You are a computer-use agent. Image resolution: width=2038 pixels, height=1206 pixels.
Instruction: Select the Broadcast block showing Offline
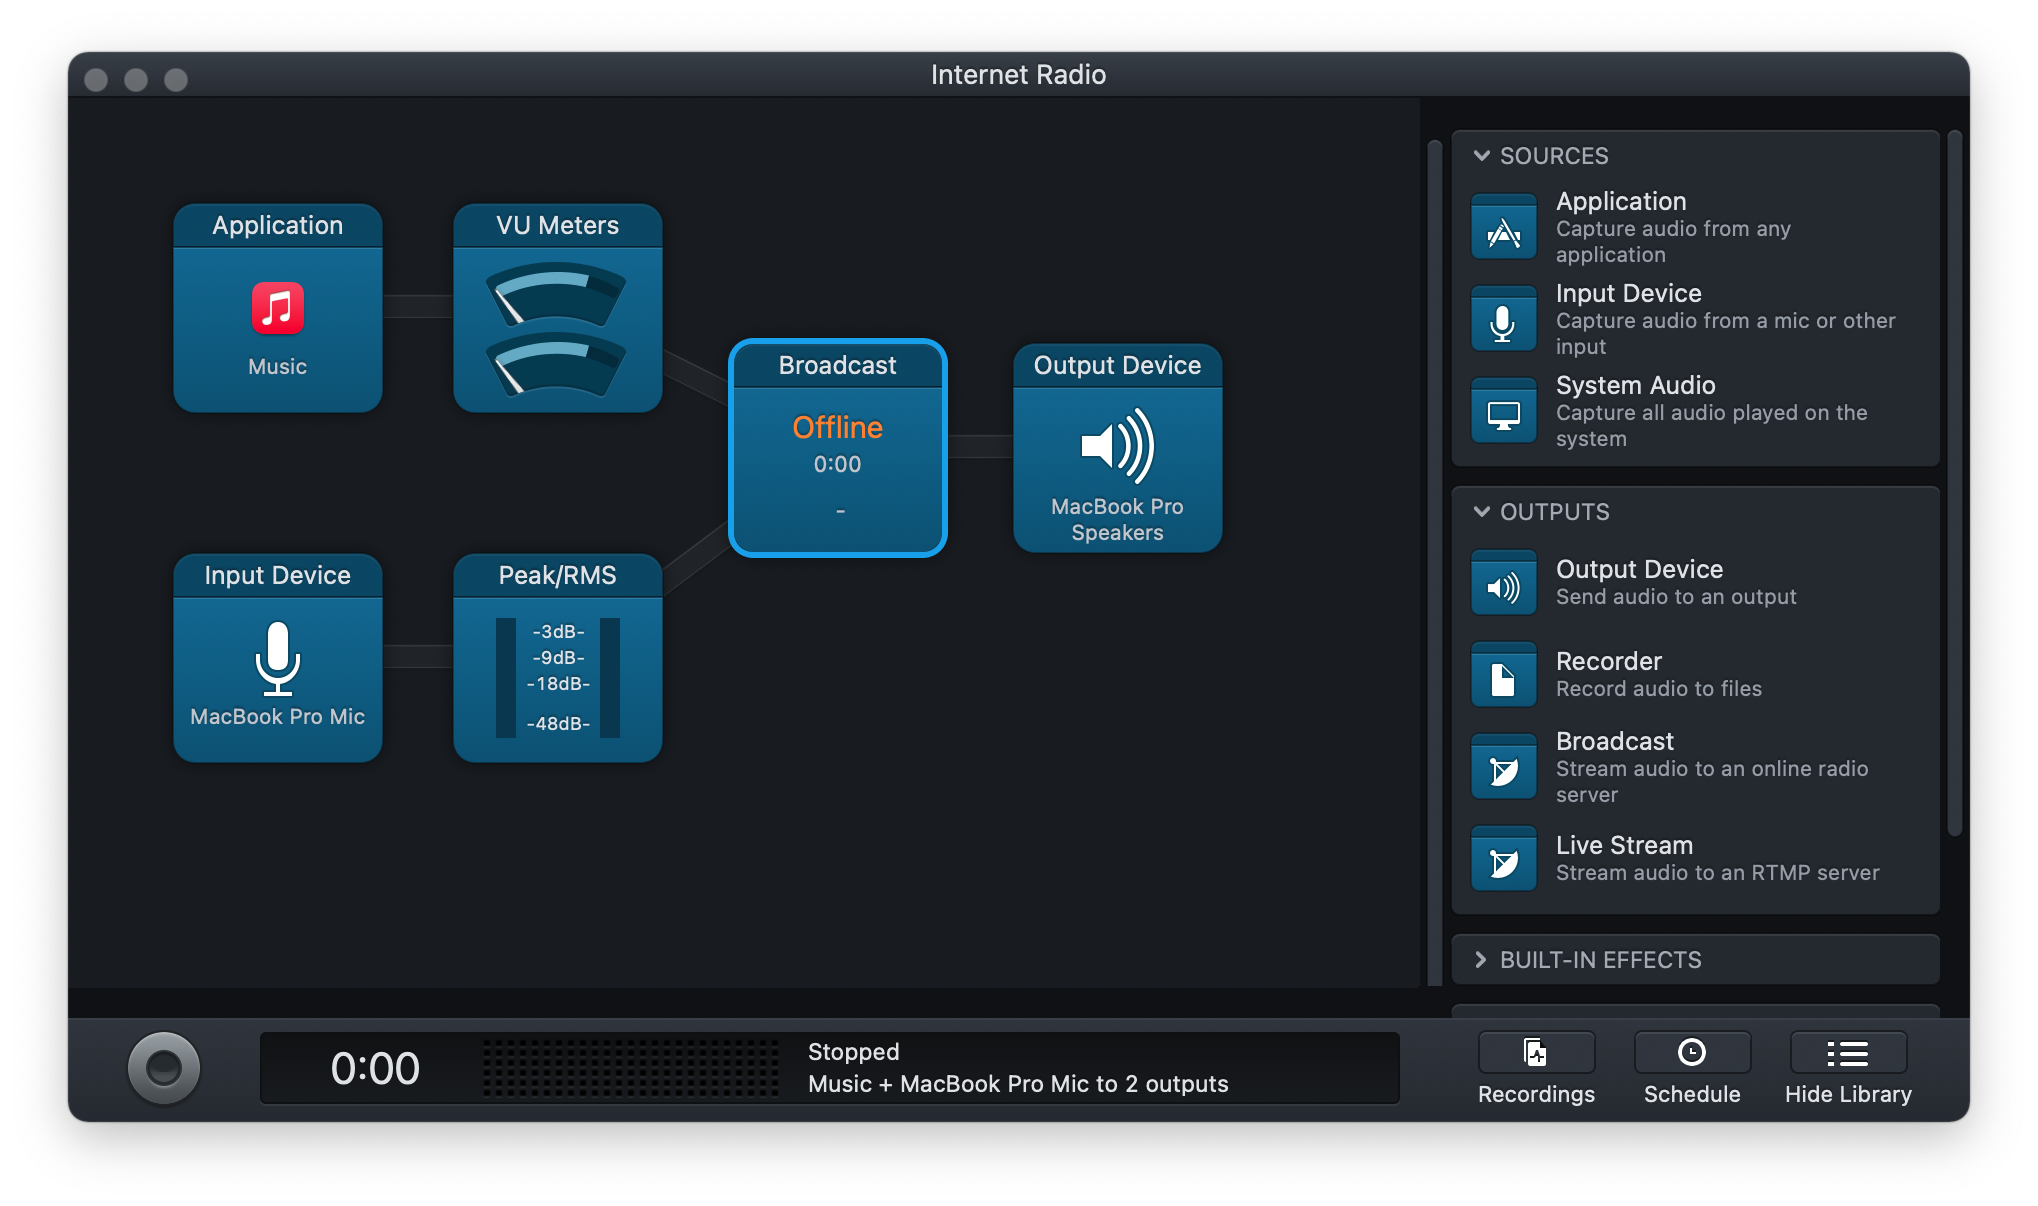pyautogui.click(x=837, y=448)
